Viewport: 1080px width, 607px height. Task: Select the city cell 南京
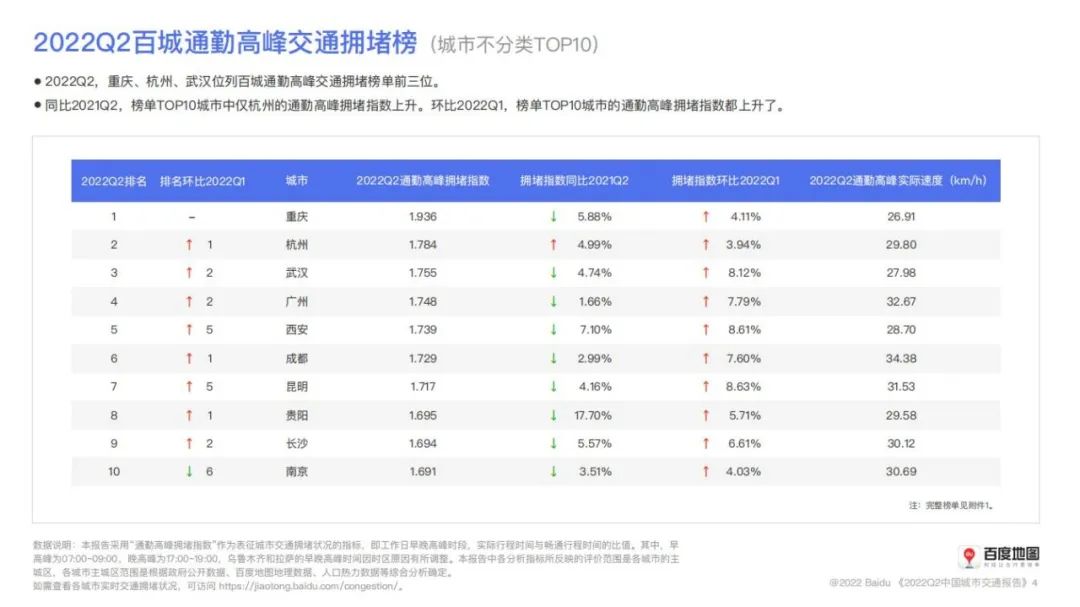[x=297, y=472]
